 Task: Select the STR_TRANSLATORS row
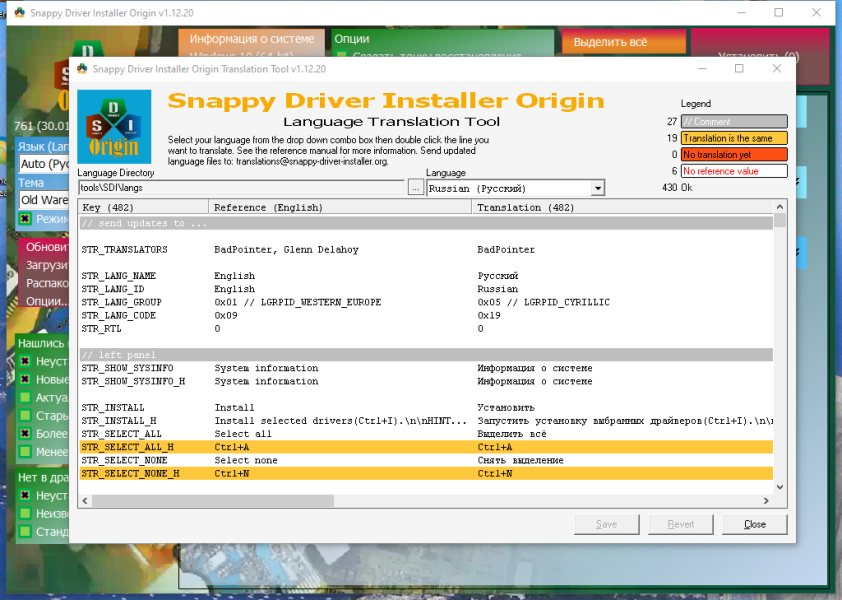[x=426, y=250]
